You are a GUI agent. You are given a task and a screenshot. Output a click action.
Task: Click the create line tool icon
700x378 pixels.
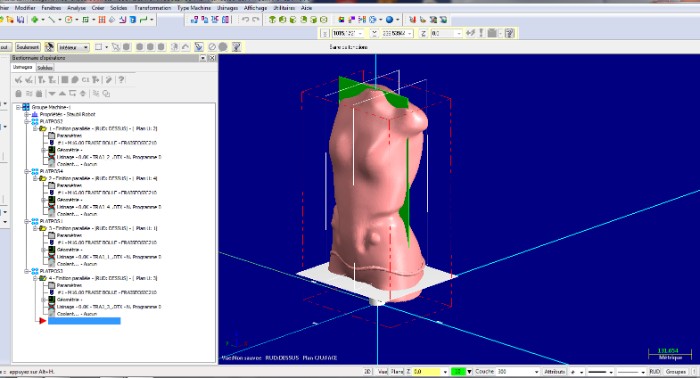pyautogui.click(x=52, y=20)
